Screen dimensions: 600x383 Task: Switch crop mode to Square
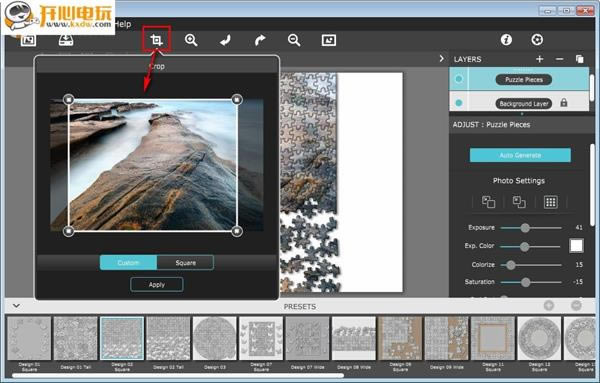click(x=185, y=262)
